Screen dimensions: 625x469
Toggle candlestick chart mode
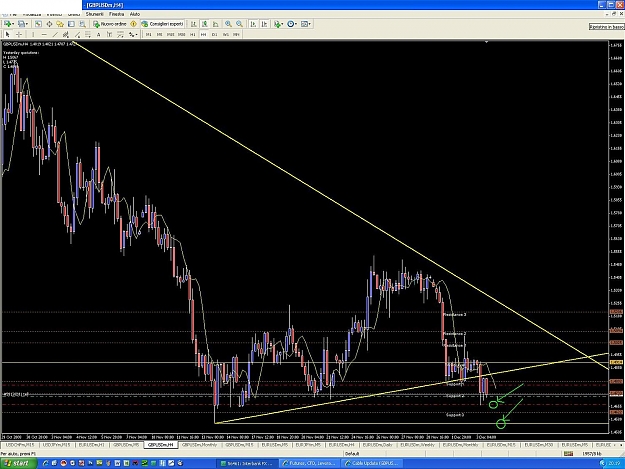204,24
